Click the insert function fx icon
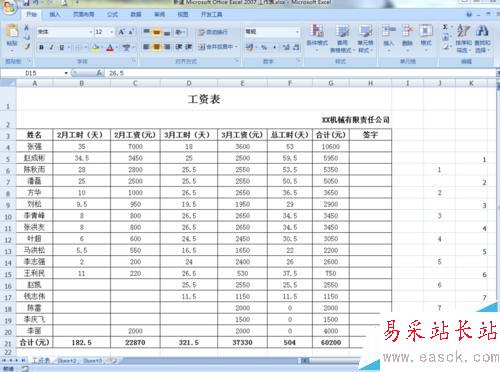The height and width of the screenshot is (372, 500). tap(99, 73)
